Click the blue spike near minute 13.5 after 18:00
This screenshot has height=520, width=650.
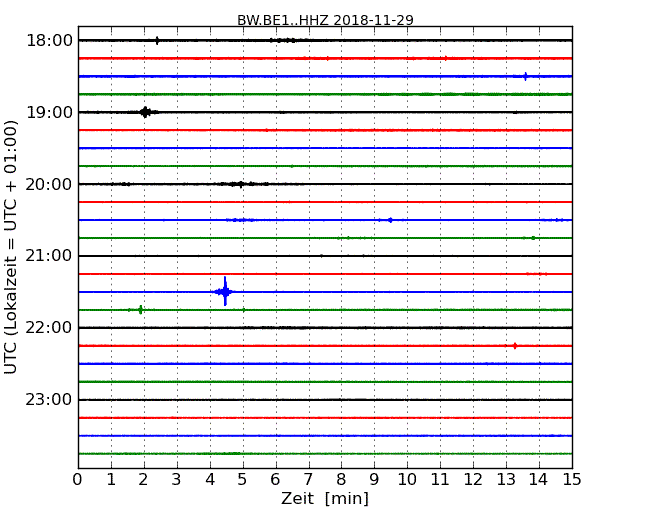pos(525,76)
